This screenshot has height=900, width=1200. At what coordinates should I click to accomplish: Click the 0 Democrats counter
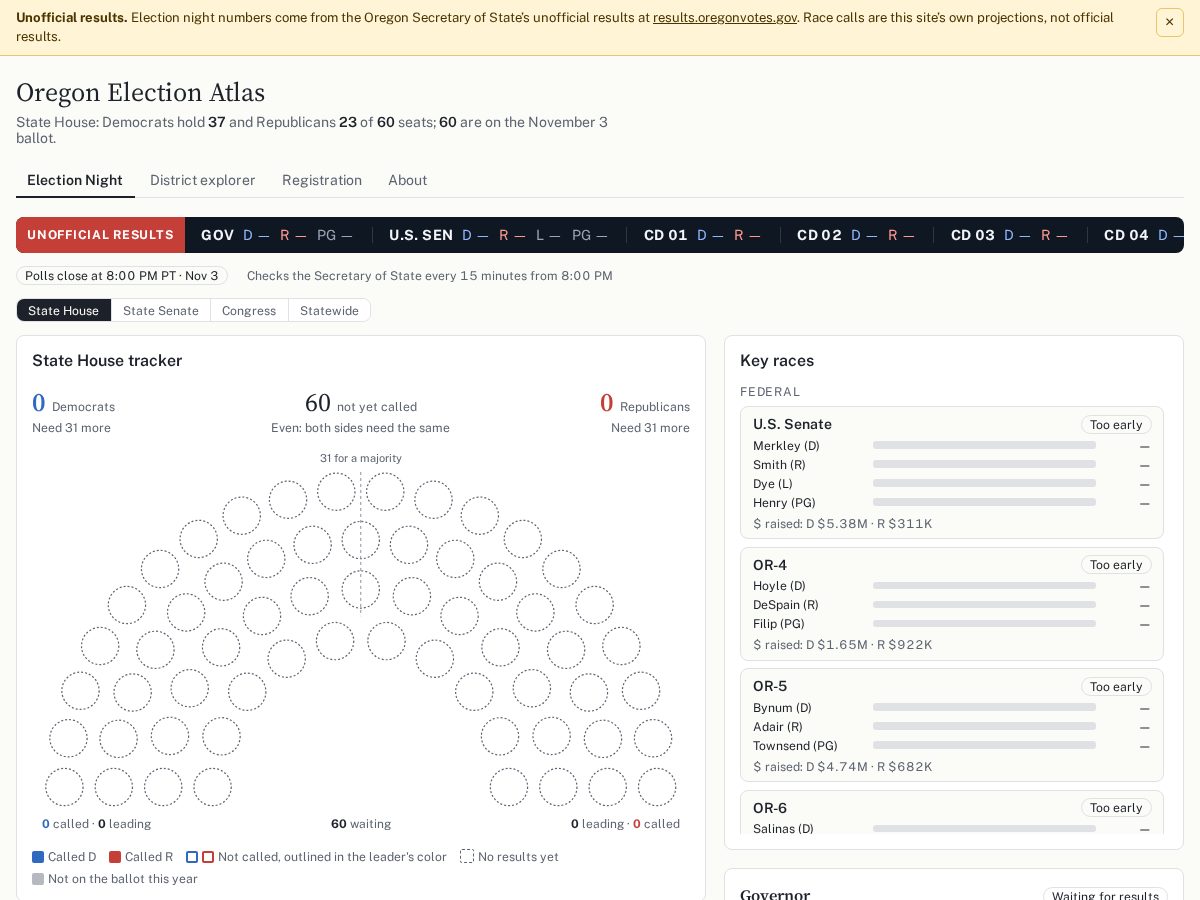[73, 404]
